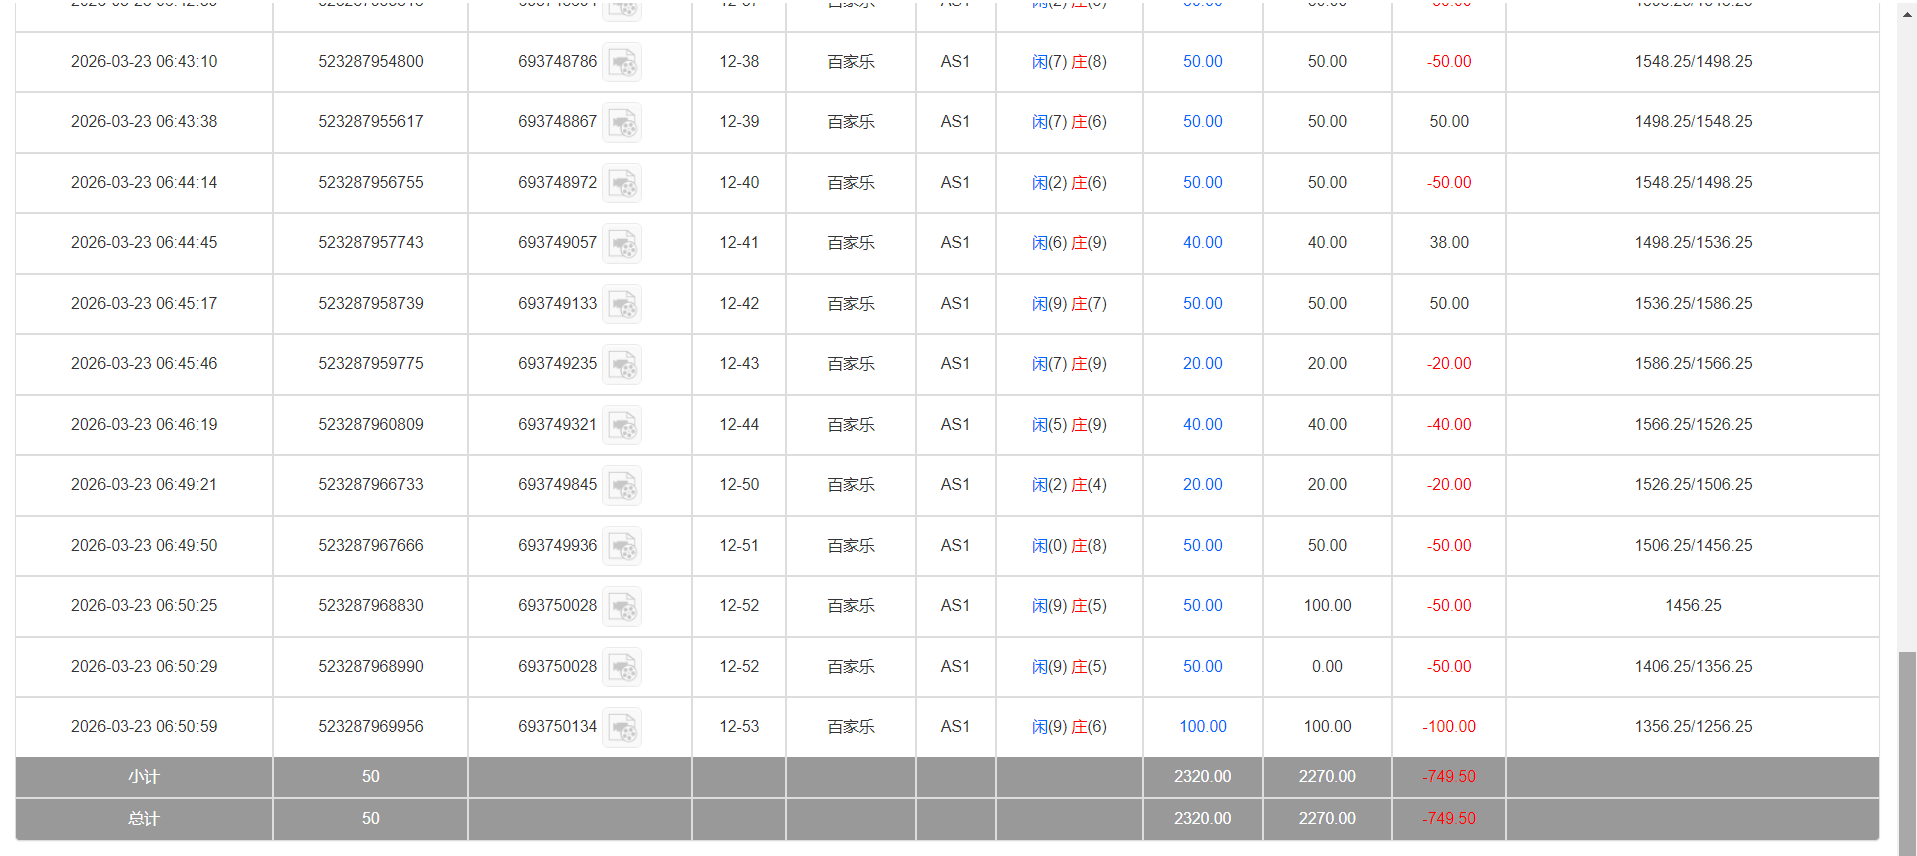Image resolution: width=1917 pixels, height=856 pixels.
Task: Click the 40.00 bet link in row 12-41
Action: click(1202, 243)
